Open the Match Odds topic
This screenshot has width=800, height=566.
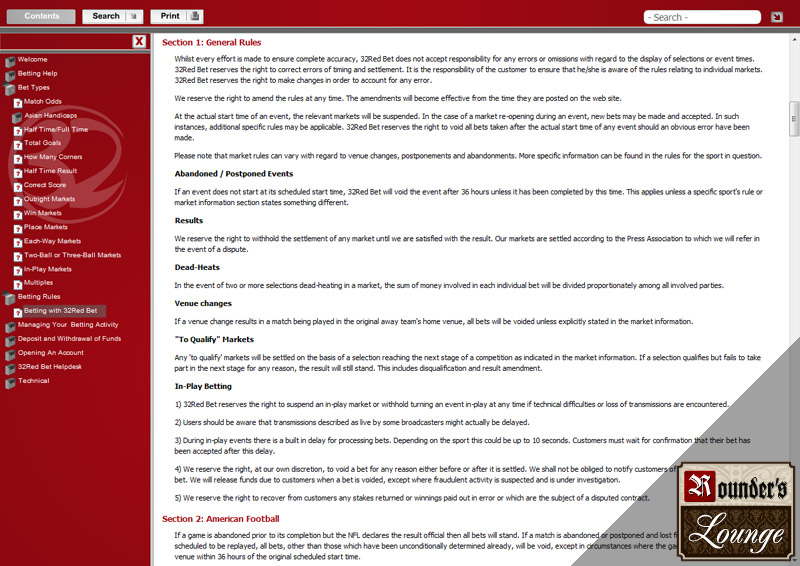coord(43,102)
